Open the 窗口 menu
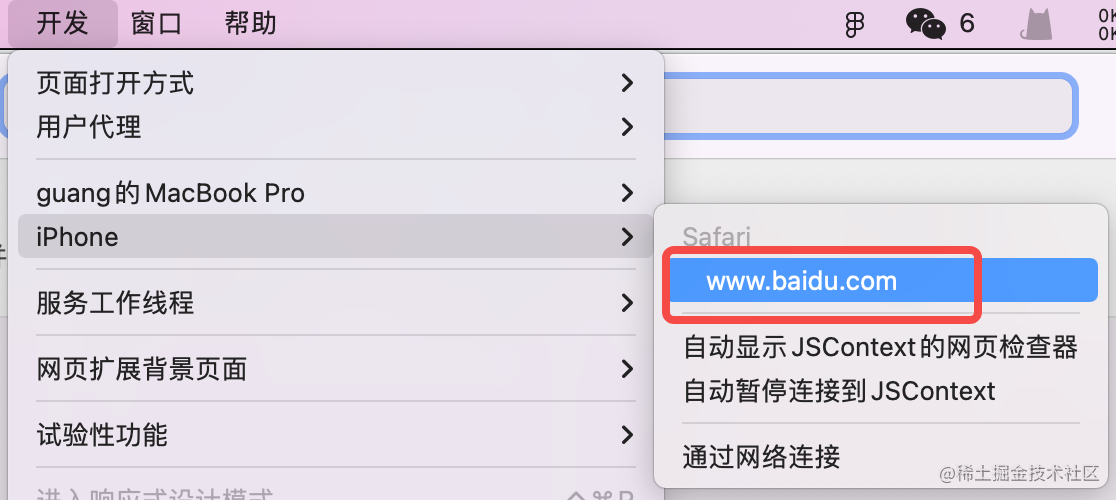The height and width of the screenshot is (500, 1116). (x=157, y=23)
